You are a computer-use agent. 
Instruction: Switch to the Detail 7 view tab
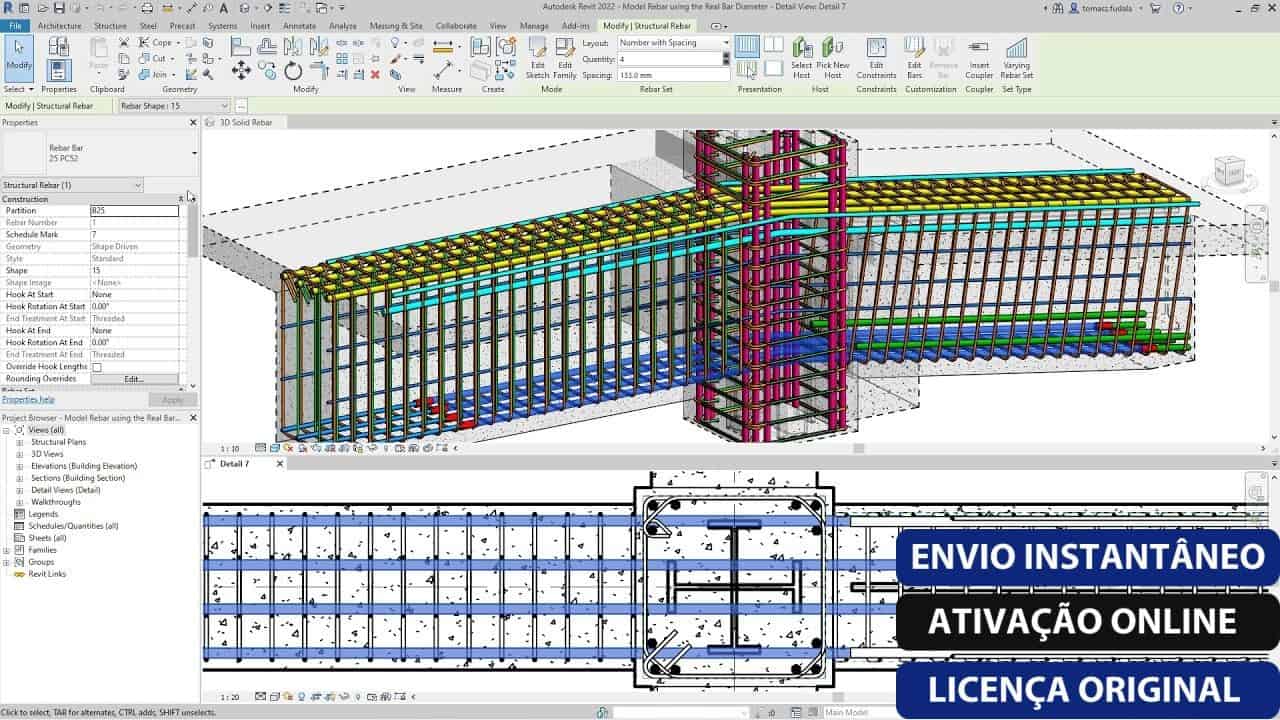pyautogui.click(x=235, y=464)
